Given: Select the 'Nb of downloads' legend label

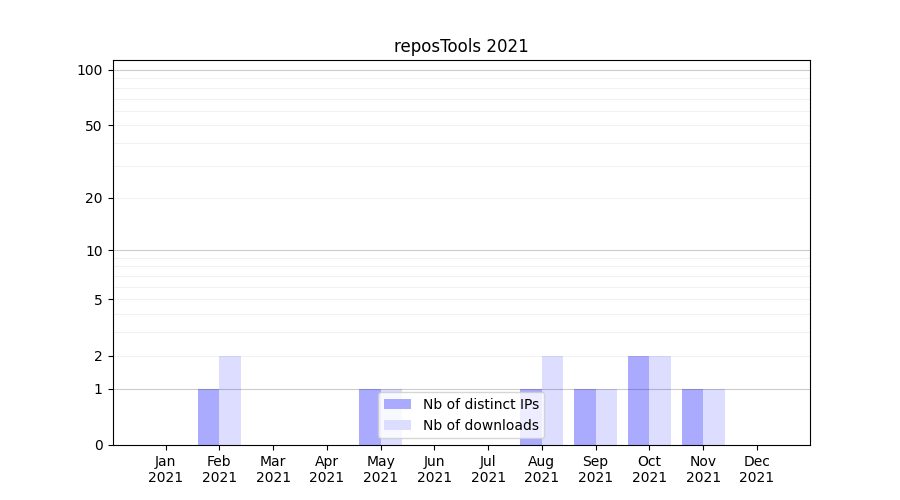Looking at the screenshot, I should (x=480, y=425).
